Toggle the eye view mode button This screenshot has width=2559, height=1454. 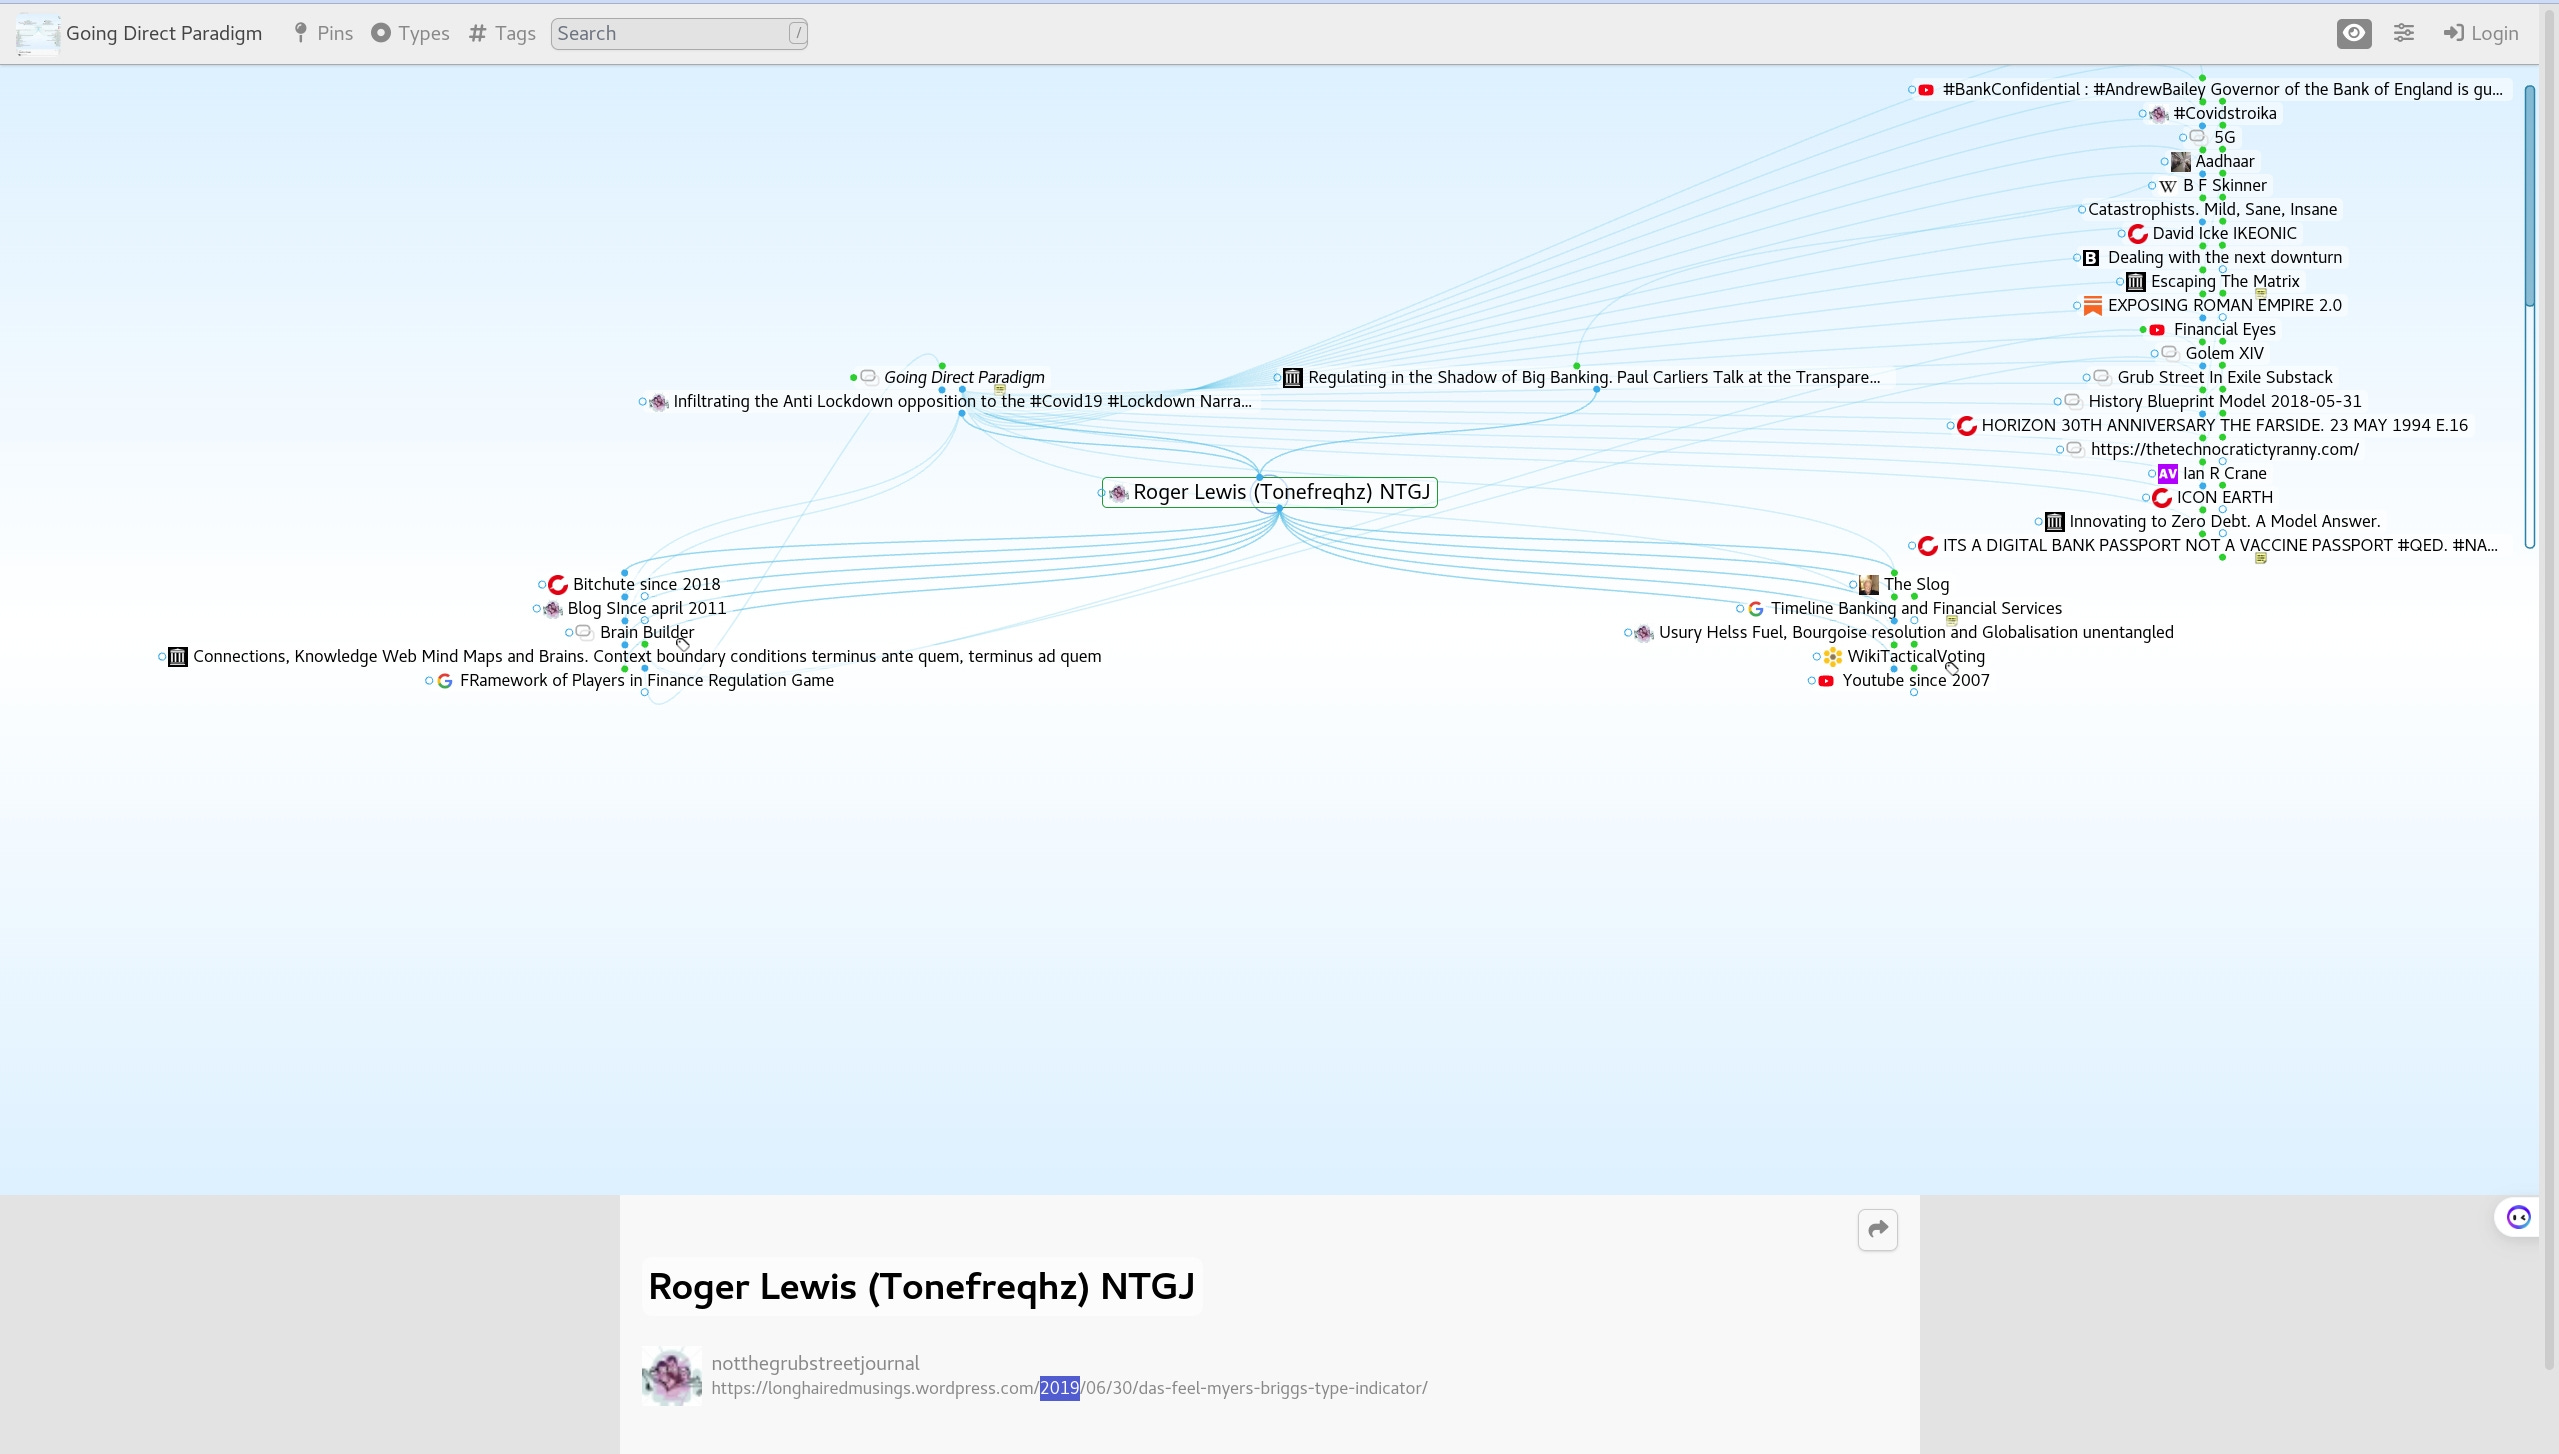2354,33
